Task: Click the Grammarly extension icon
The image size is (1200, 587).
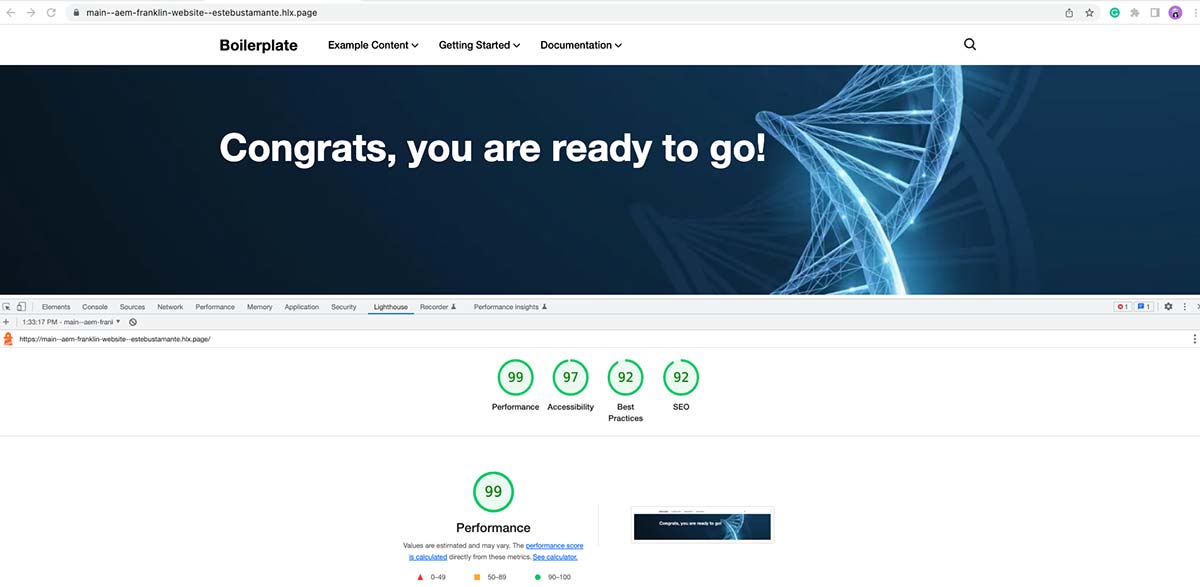Action: [x=1114, y=12]
